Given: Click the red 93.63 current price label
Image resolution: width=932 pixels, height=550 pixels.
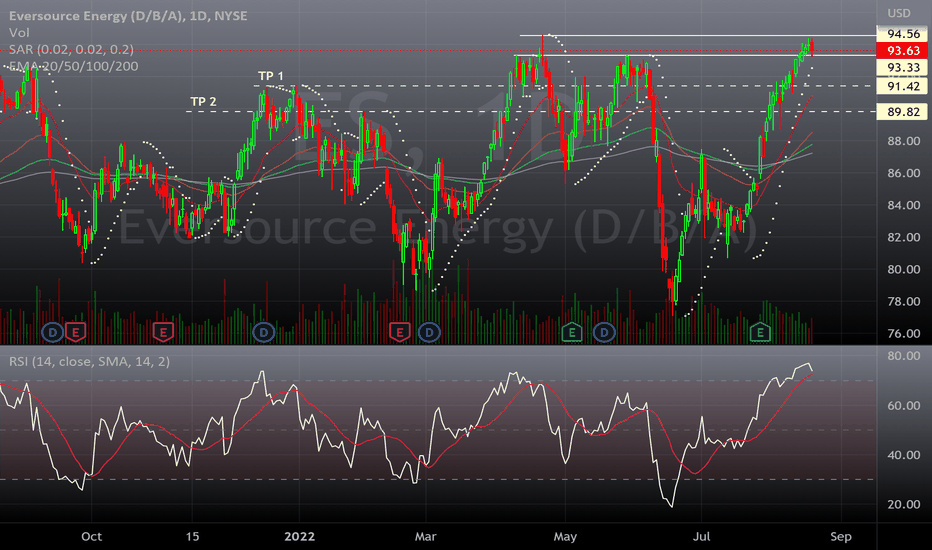Looking at the screenshot, I should point(902,51).
